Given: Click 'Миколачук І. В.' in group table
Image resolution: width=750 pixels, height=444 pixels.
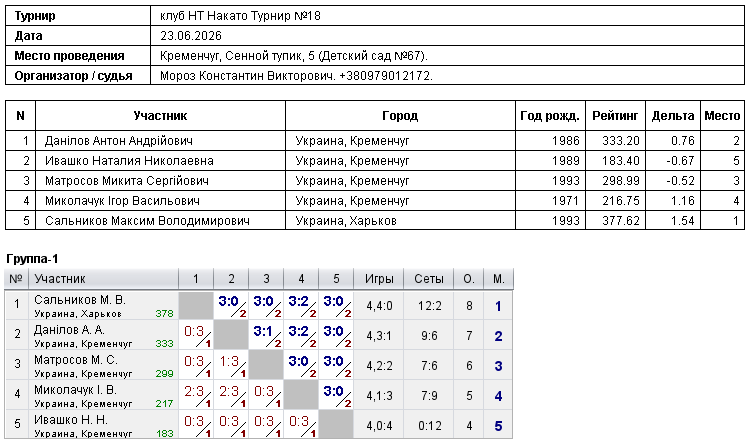Looking at the screenshot, I should pyautogui.click(x=75, y=390).
